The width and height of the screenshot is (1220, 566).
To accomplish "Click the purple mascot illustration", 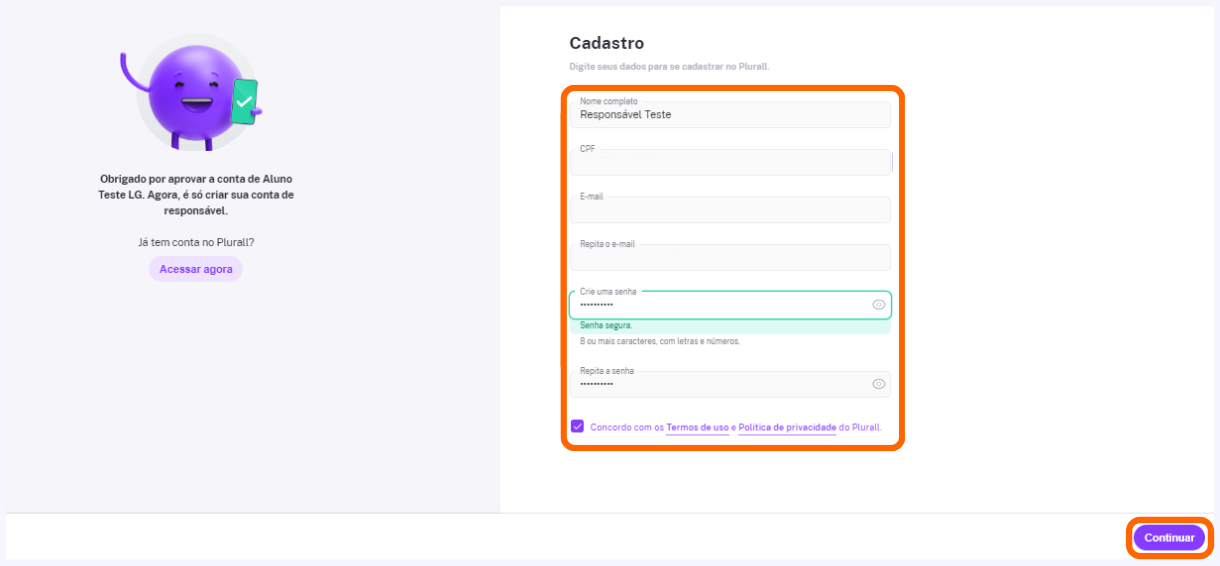I will [x=190, y=97].
